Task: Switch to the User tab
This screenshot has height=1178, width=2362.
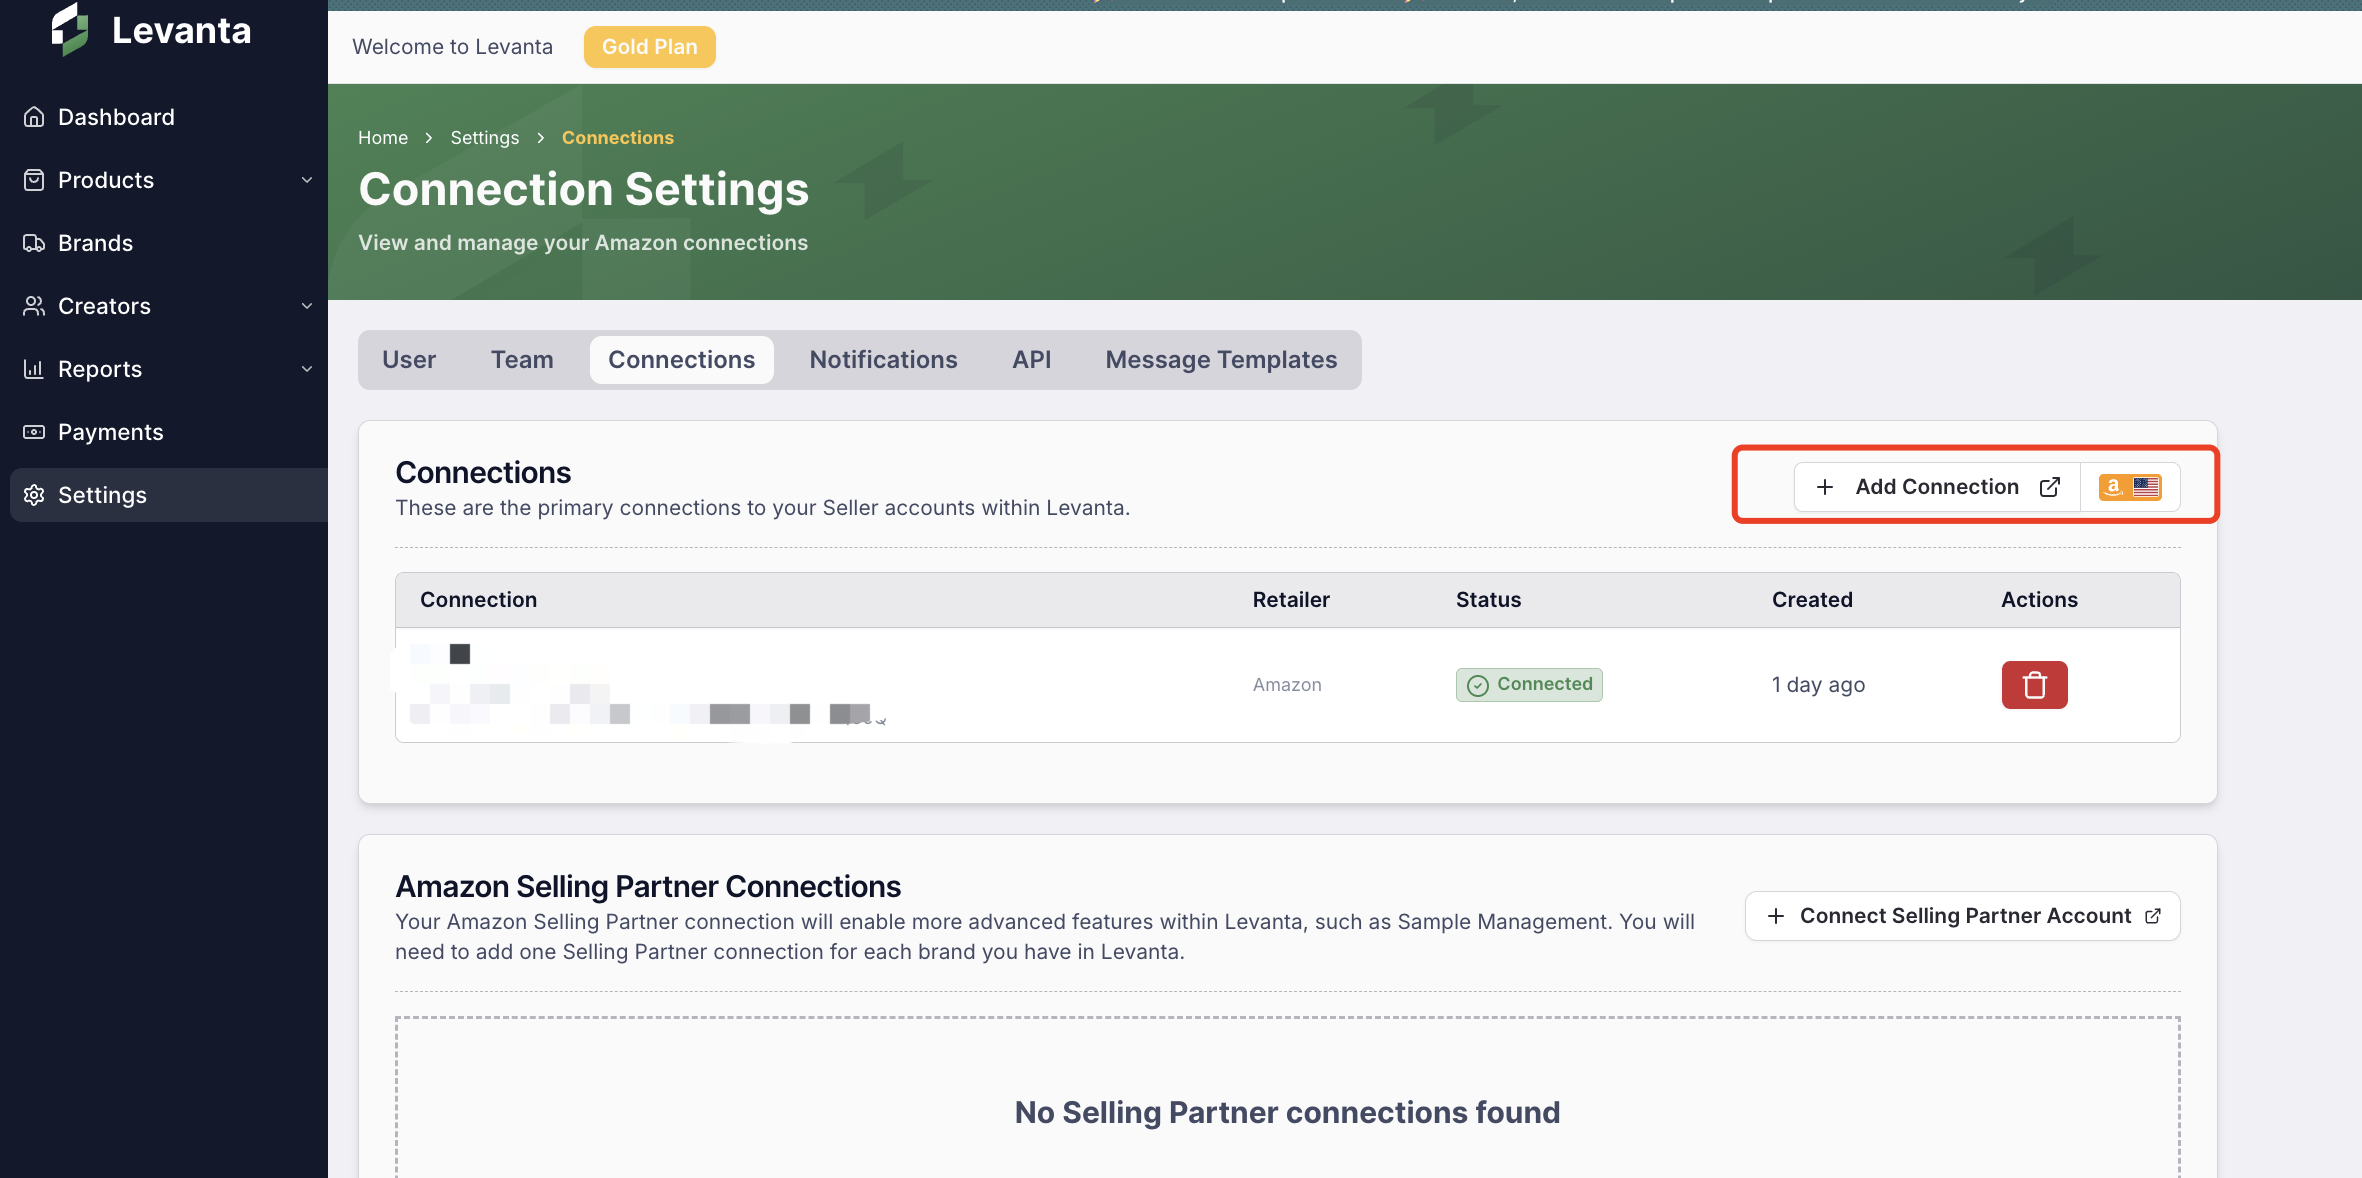Action: (x=409, y=360)
